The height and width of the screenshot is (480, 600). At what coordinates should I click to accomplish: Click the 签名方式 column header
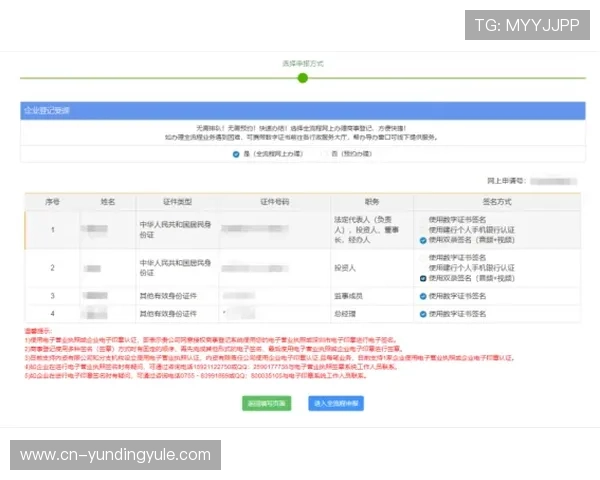click(x=497, y=202)
